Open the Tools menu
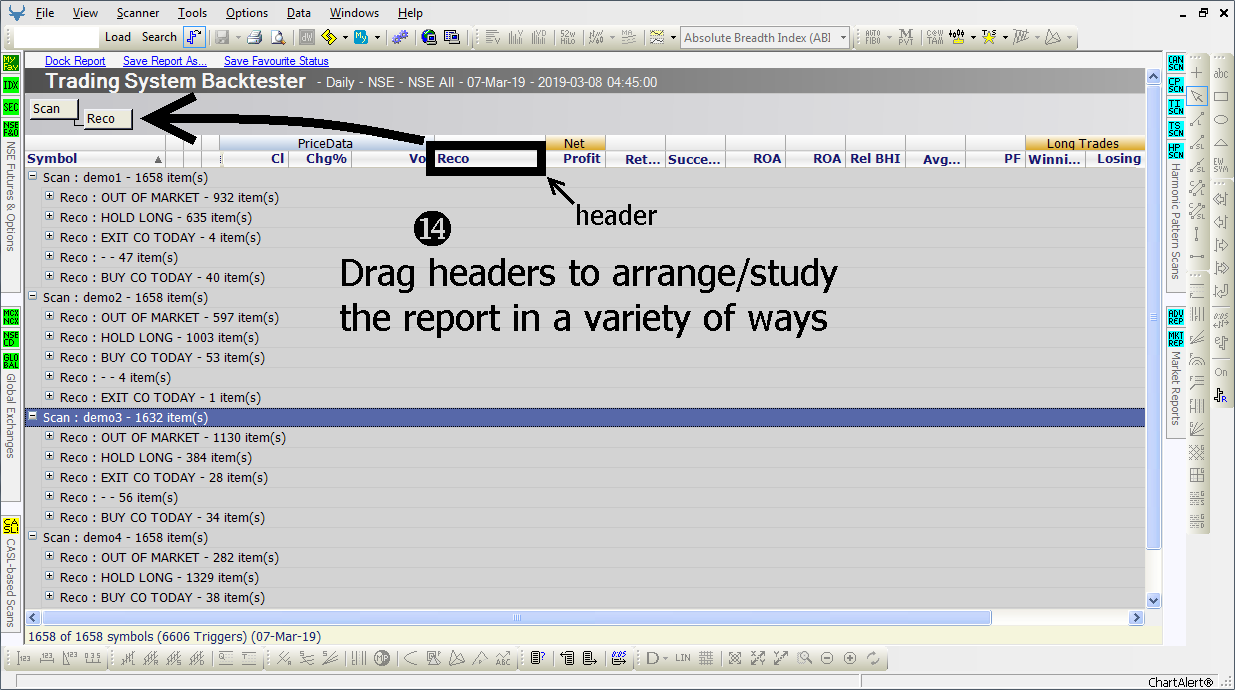The image size is (1235, 690). (193, 13)
